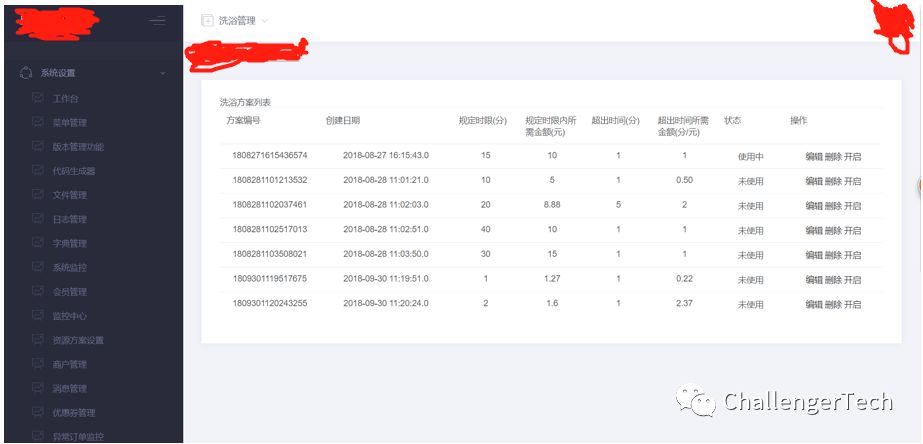Click 编辑 for plan 1808271615436574
The width and height of the screenshot is (923, 444).
click(814, 157)
